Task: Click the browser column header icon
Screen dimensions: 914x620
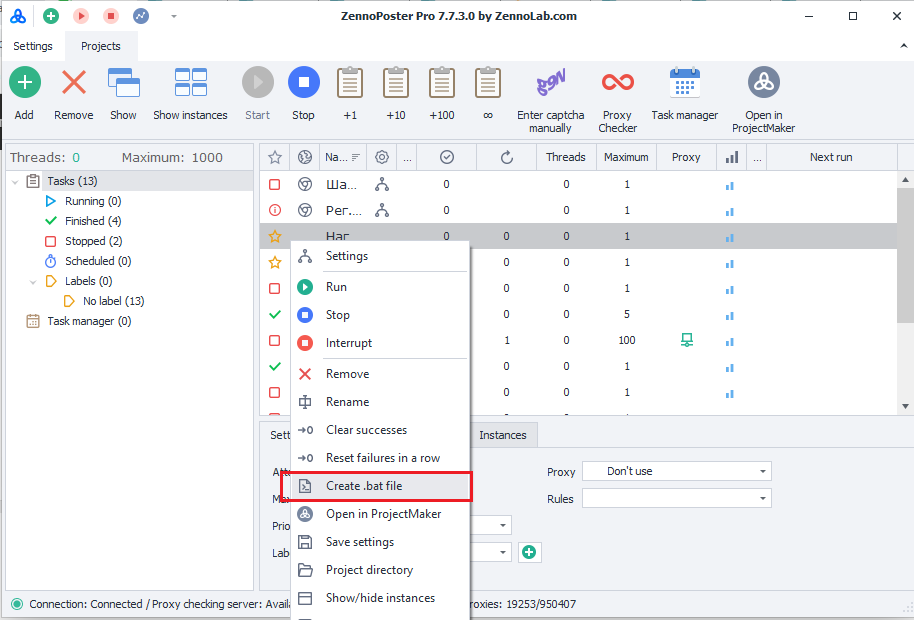Action: click(304, 157)
